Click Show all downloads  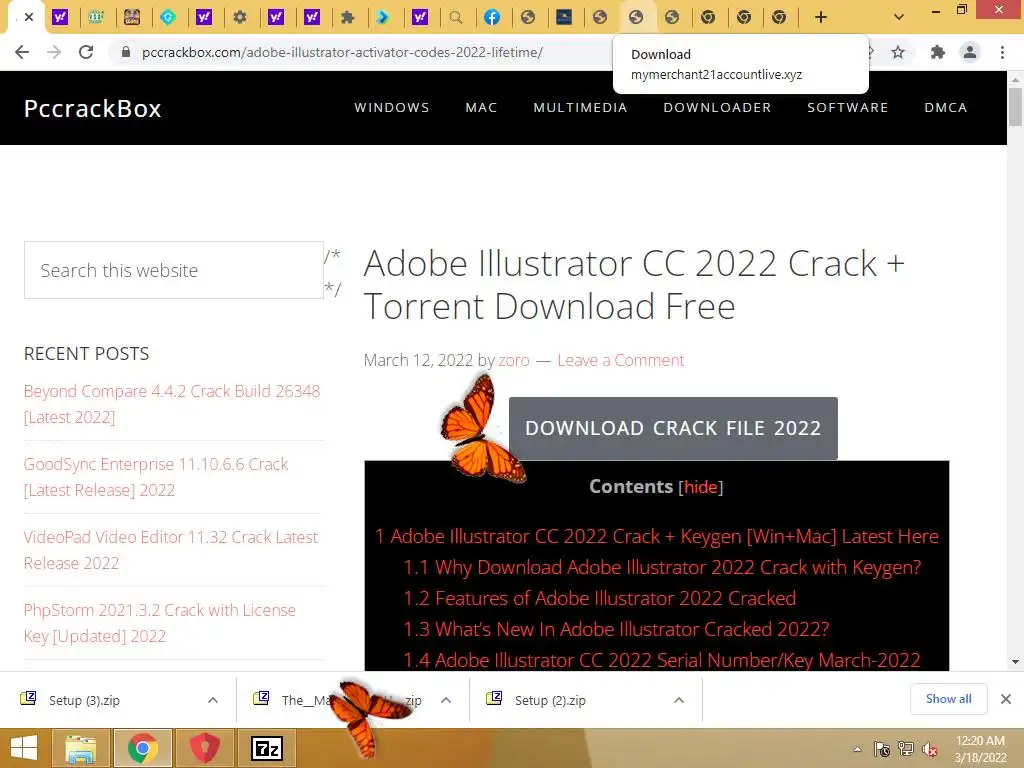948,699
